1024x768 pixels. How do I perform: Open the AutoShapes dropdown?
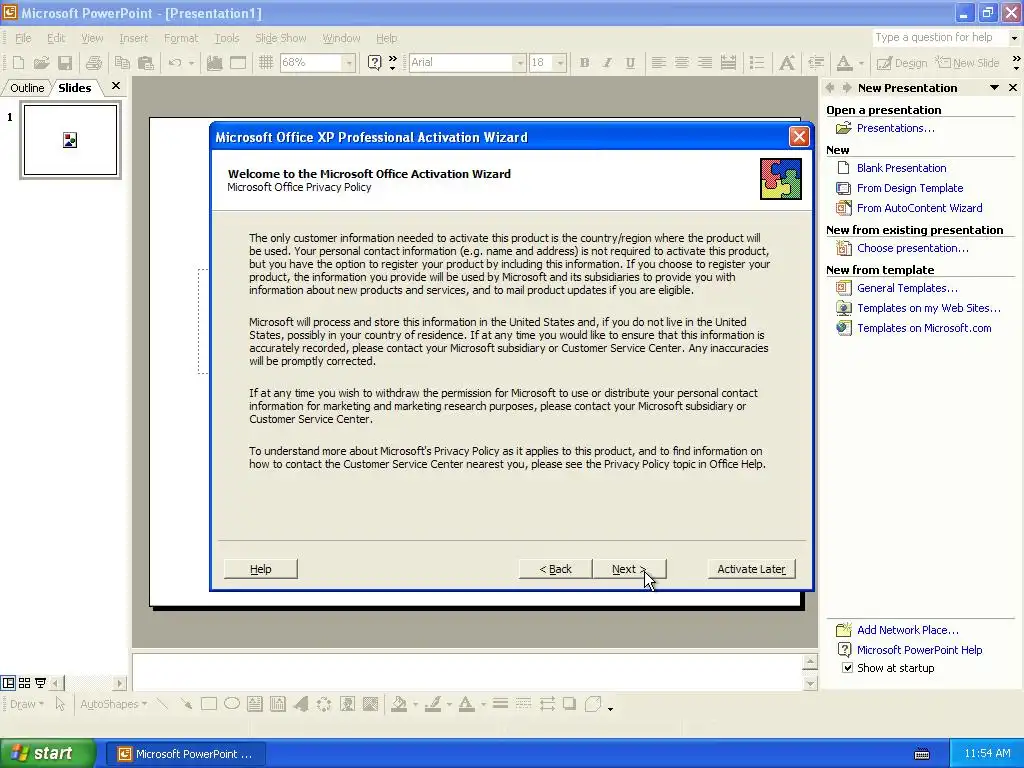coord(113,704)
